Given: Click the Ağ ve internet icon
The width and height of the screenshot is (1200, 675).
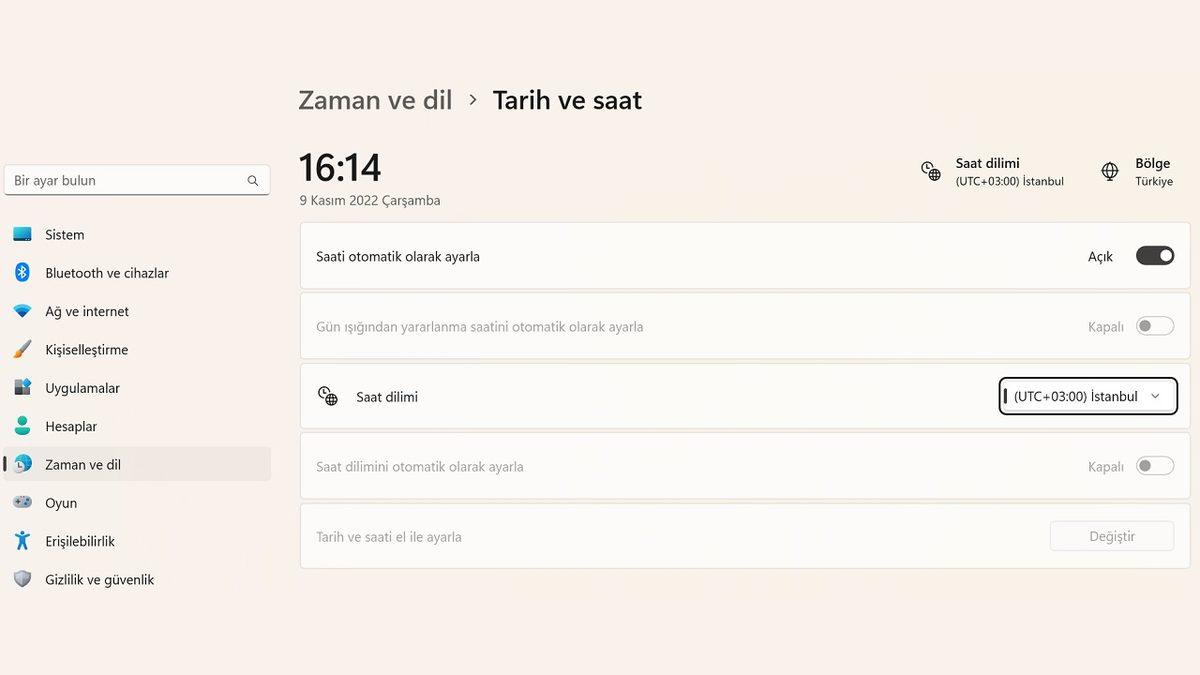Looking at the screenshot, I should (25, 311).
